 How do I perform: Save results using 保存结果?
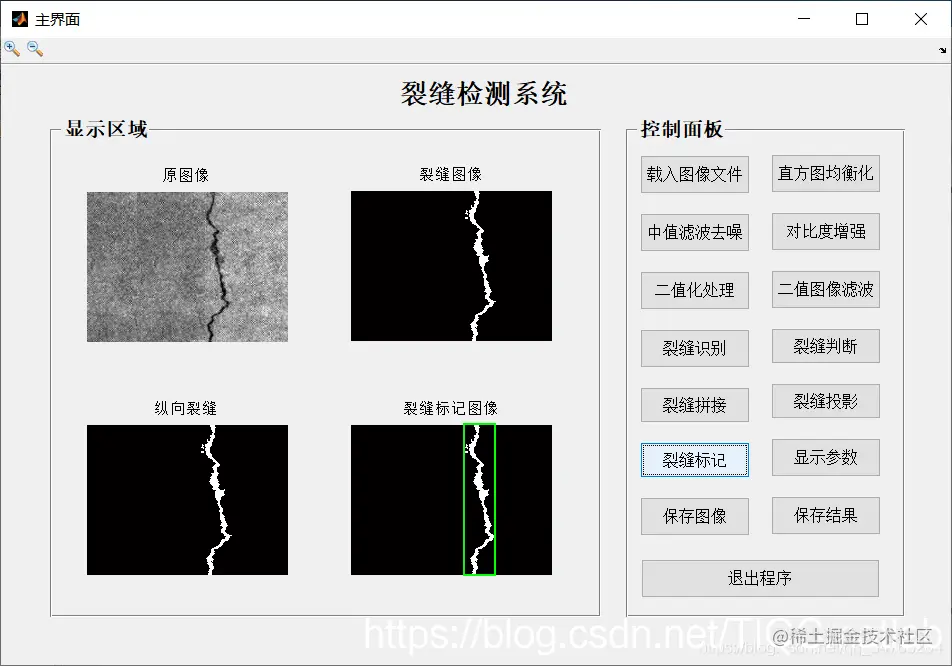824,515
